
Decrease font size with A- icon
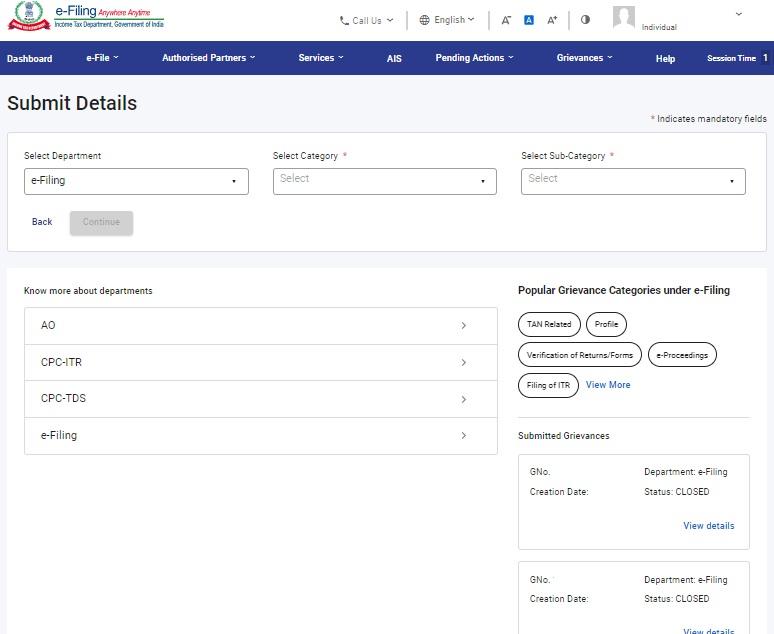pyautogui.click(x=506, y=20)
